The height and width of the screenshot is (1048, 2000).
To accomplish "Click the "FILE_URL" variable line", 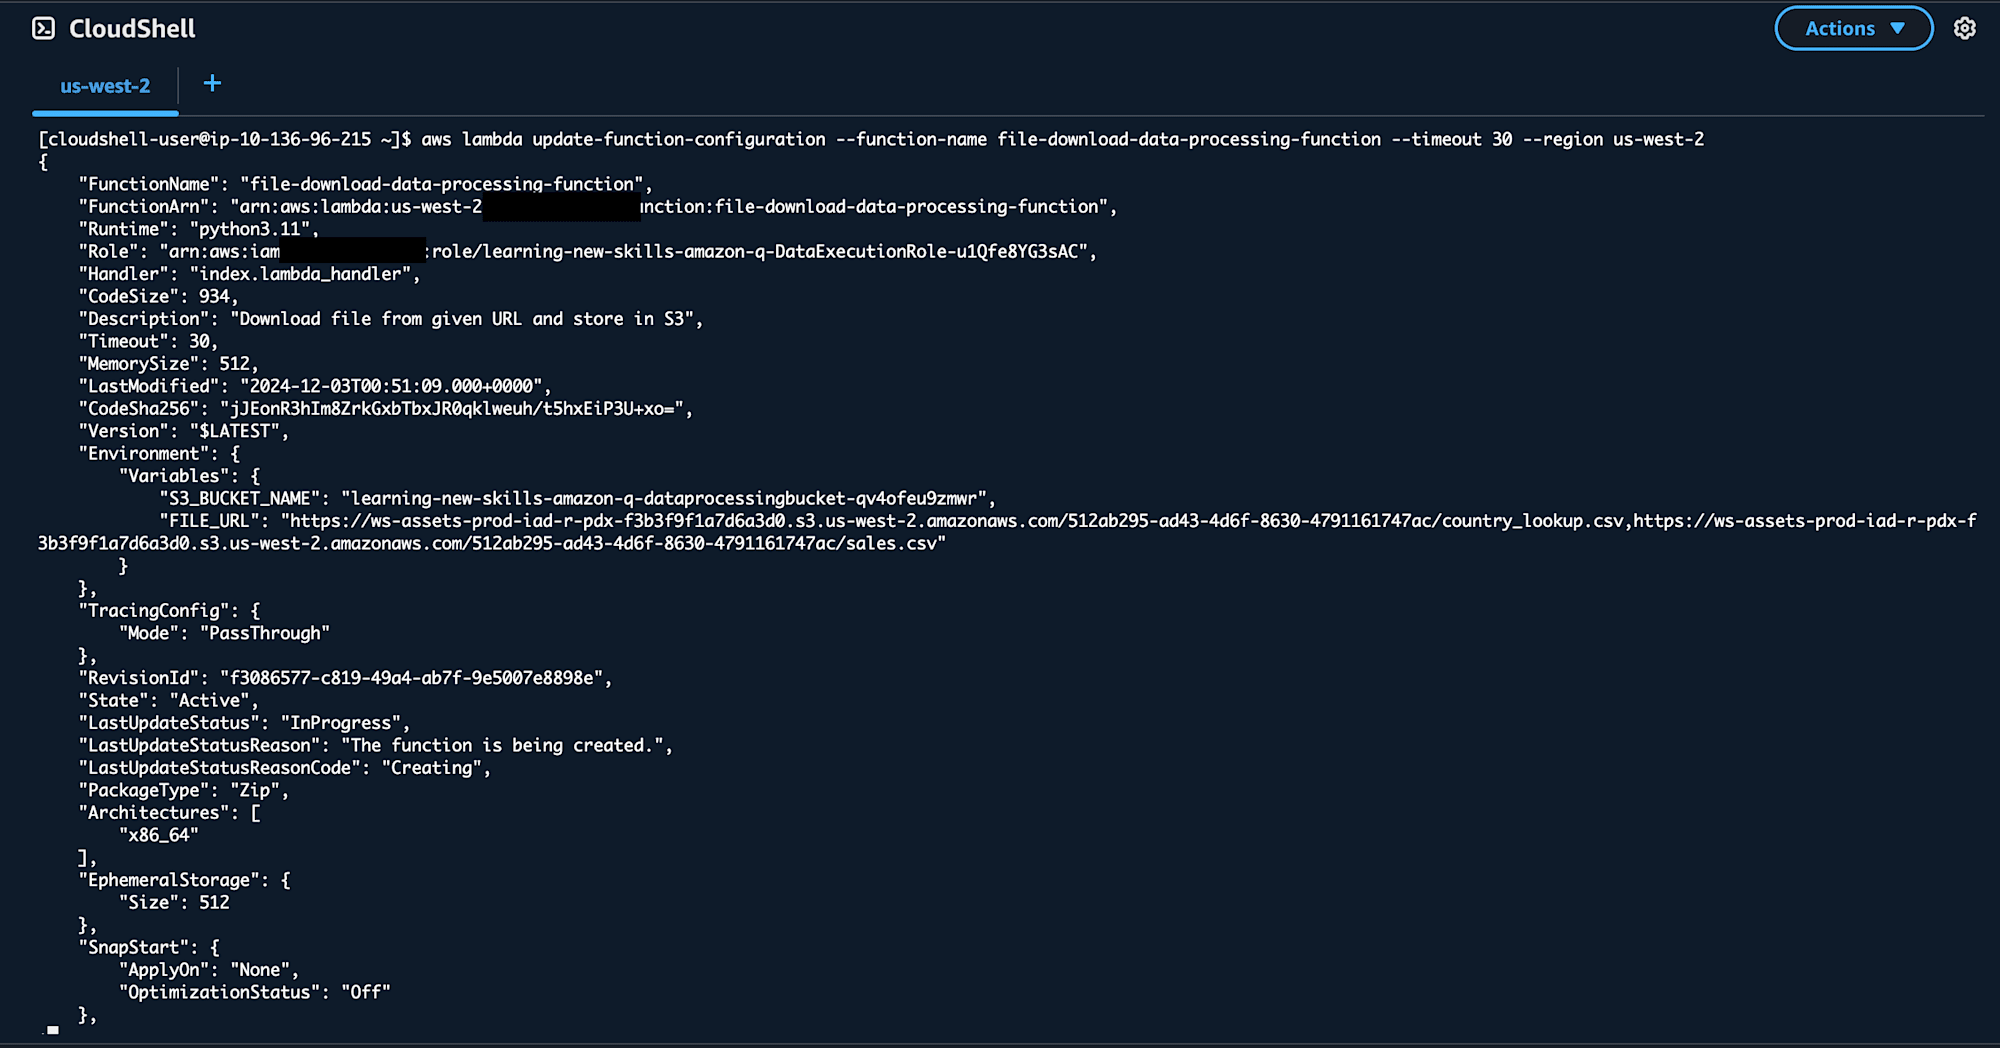I will pyautogui.click(x=1068, y=521).
